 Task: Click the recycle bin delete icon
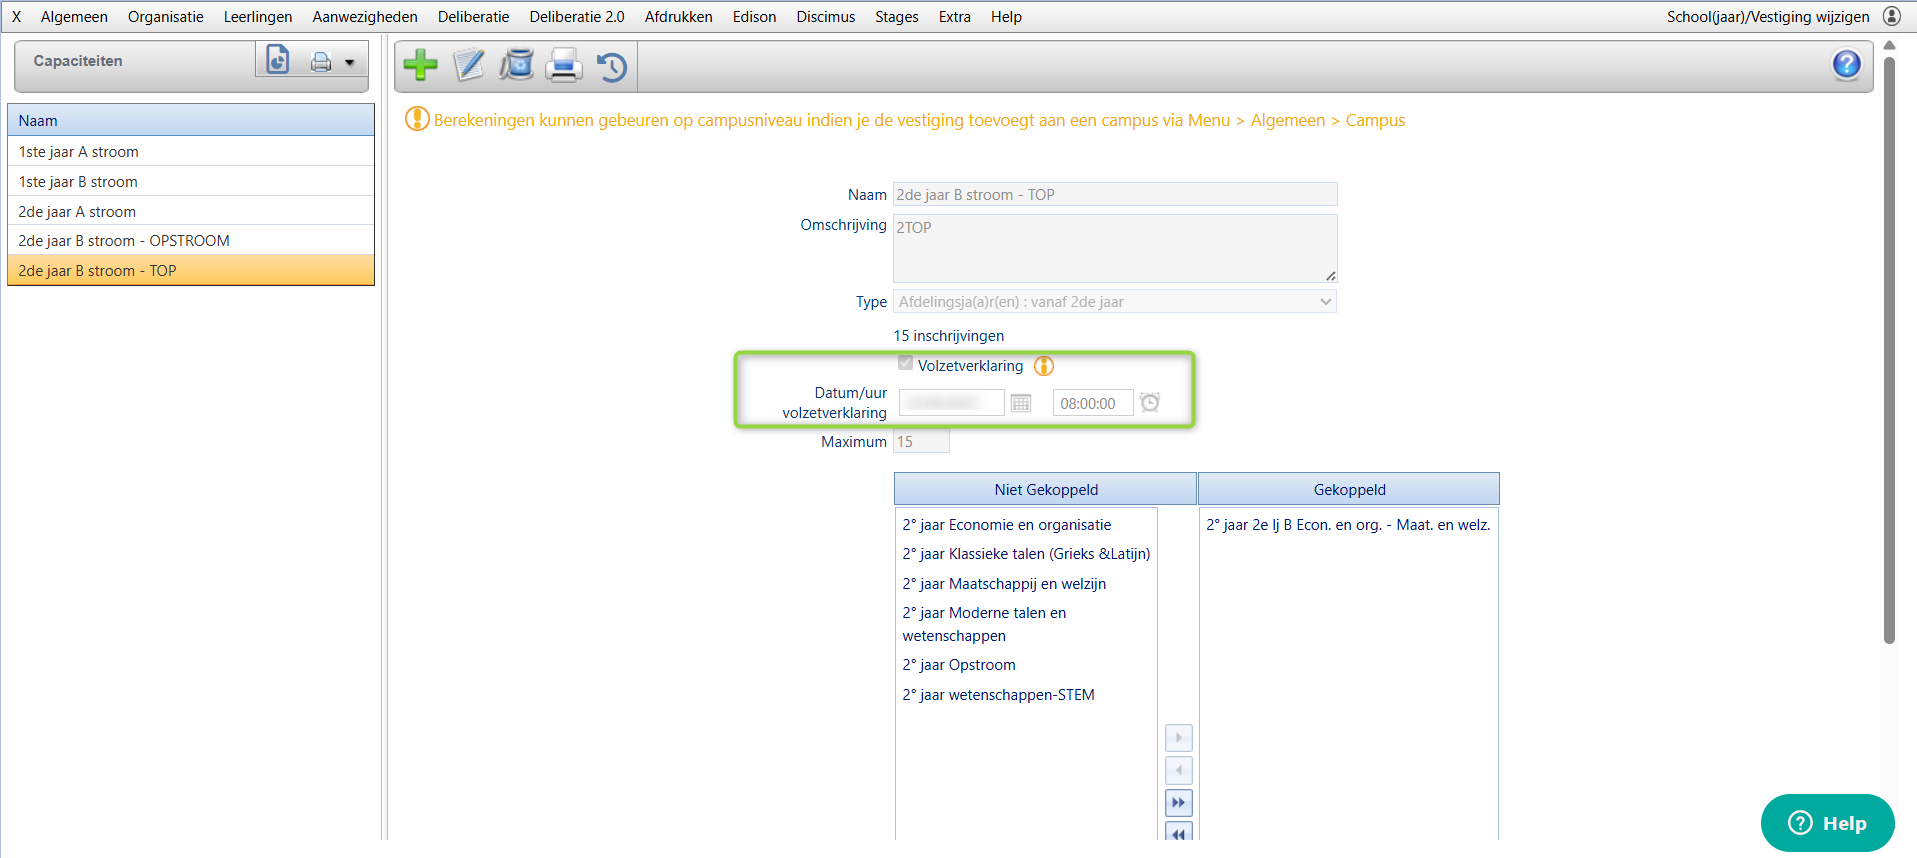pyautogui.click(x=516, y=65)
